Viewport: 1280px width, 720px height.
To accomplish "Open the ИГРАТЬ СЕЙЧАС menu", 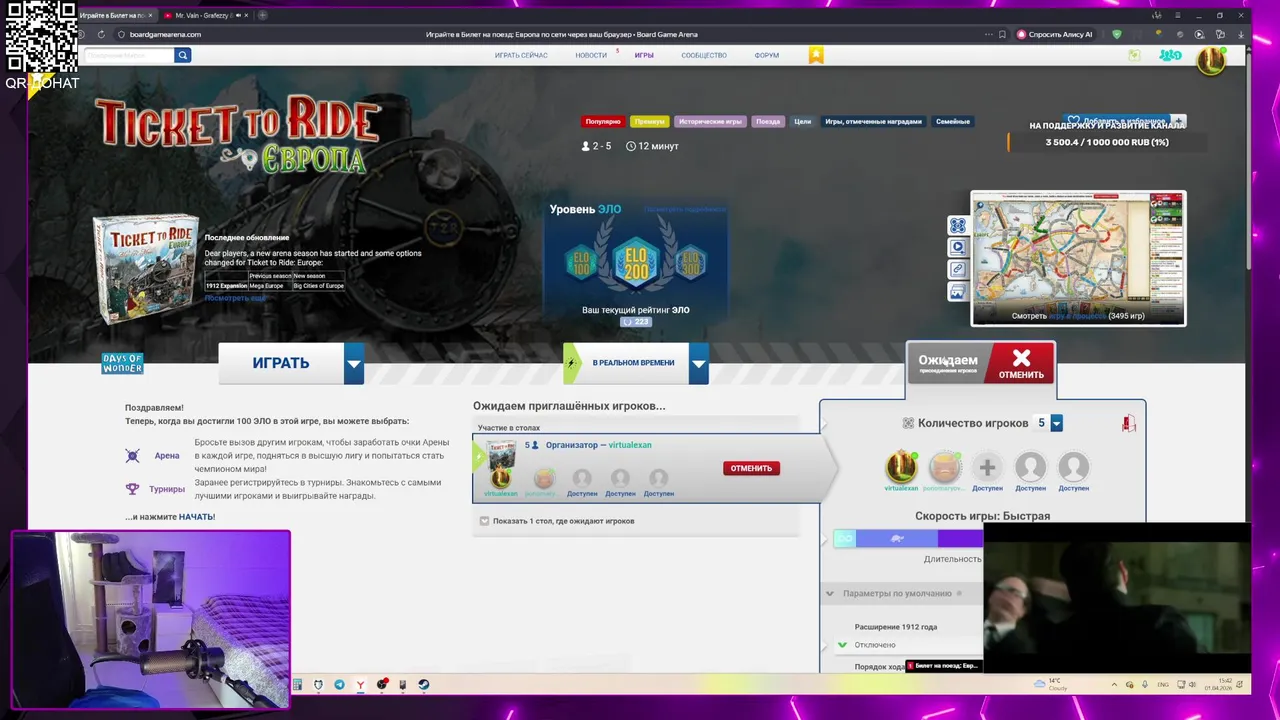I will [x=521, y=55].
